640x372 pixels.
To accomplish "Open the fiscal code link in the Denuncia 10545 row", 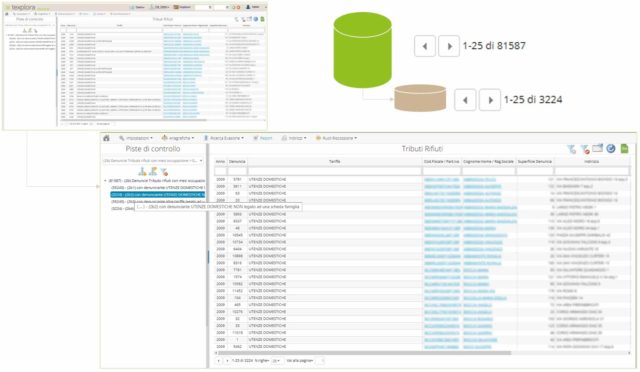I will [442, 235].
